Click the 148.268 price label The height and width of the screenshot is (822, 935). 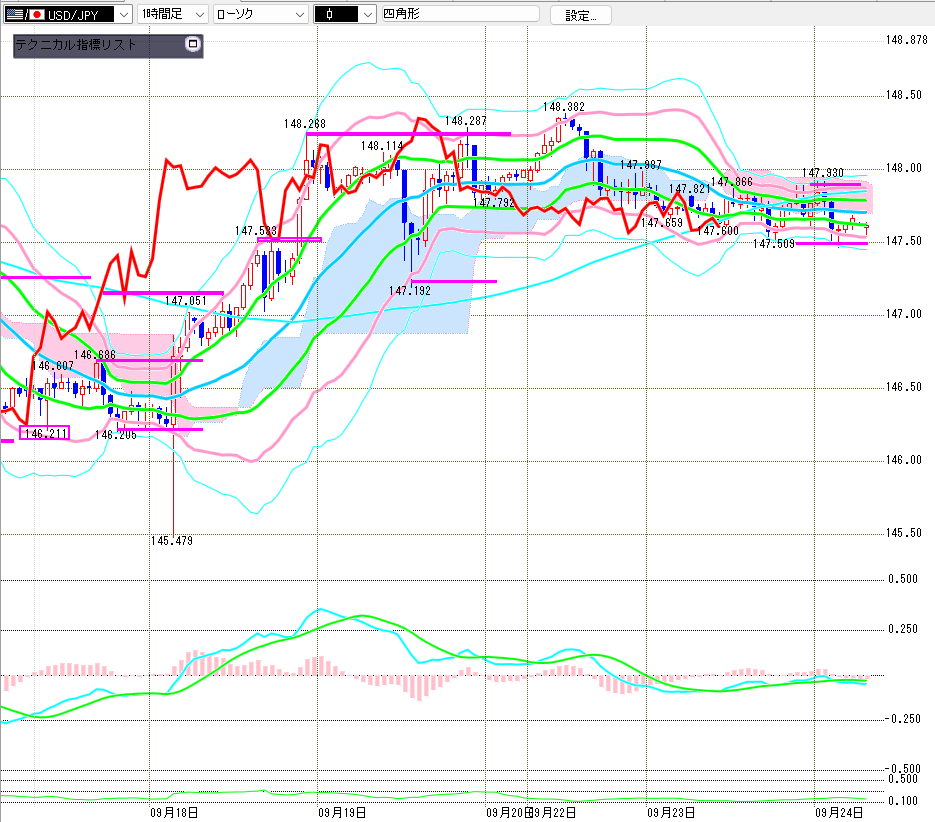(304, 124)
